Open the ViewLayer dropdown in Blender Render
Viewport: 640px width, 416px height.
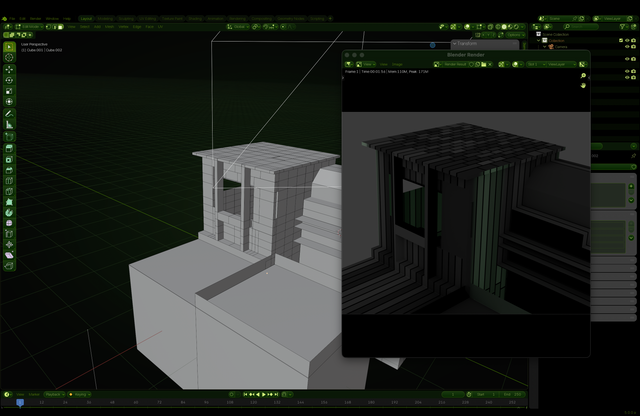(x=561, y=65)
